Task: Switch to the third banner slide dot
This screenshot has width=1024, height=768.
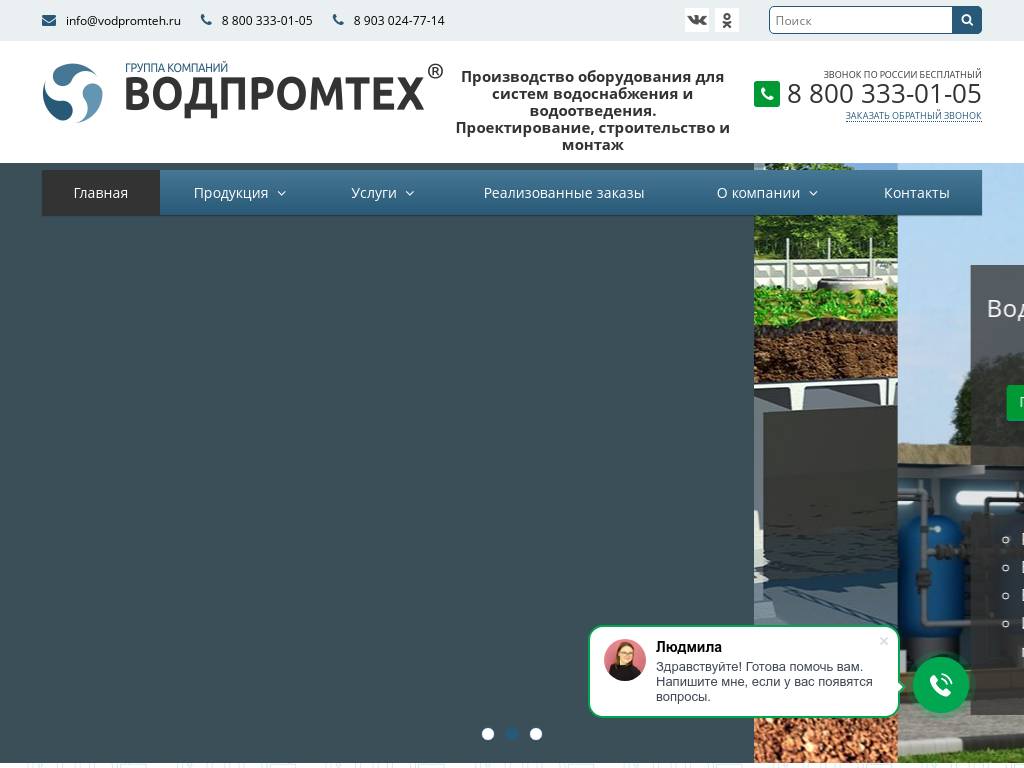Action: tap(536, 733)
